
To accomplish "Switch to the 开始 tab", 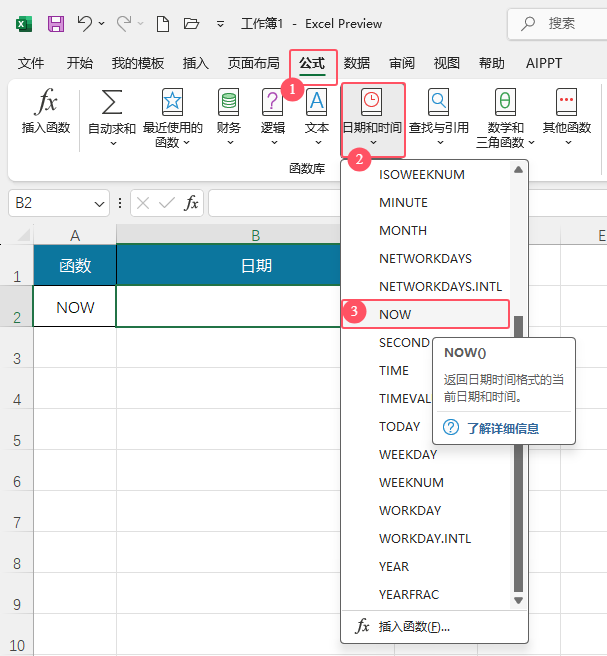I will [x=79, y=63].
